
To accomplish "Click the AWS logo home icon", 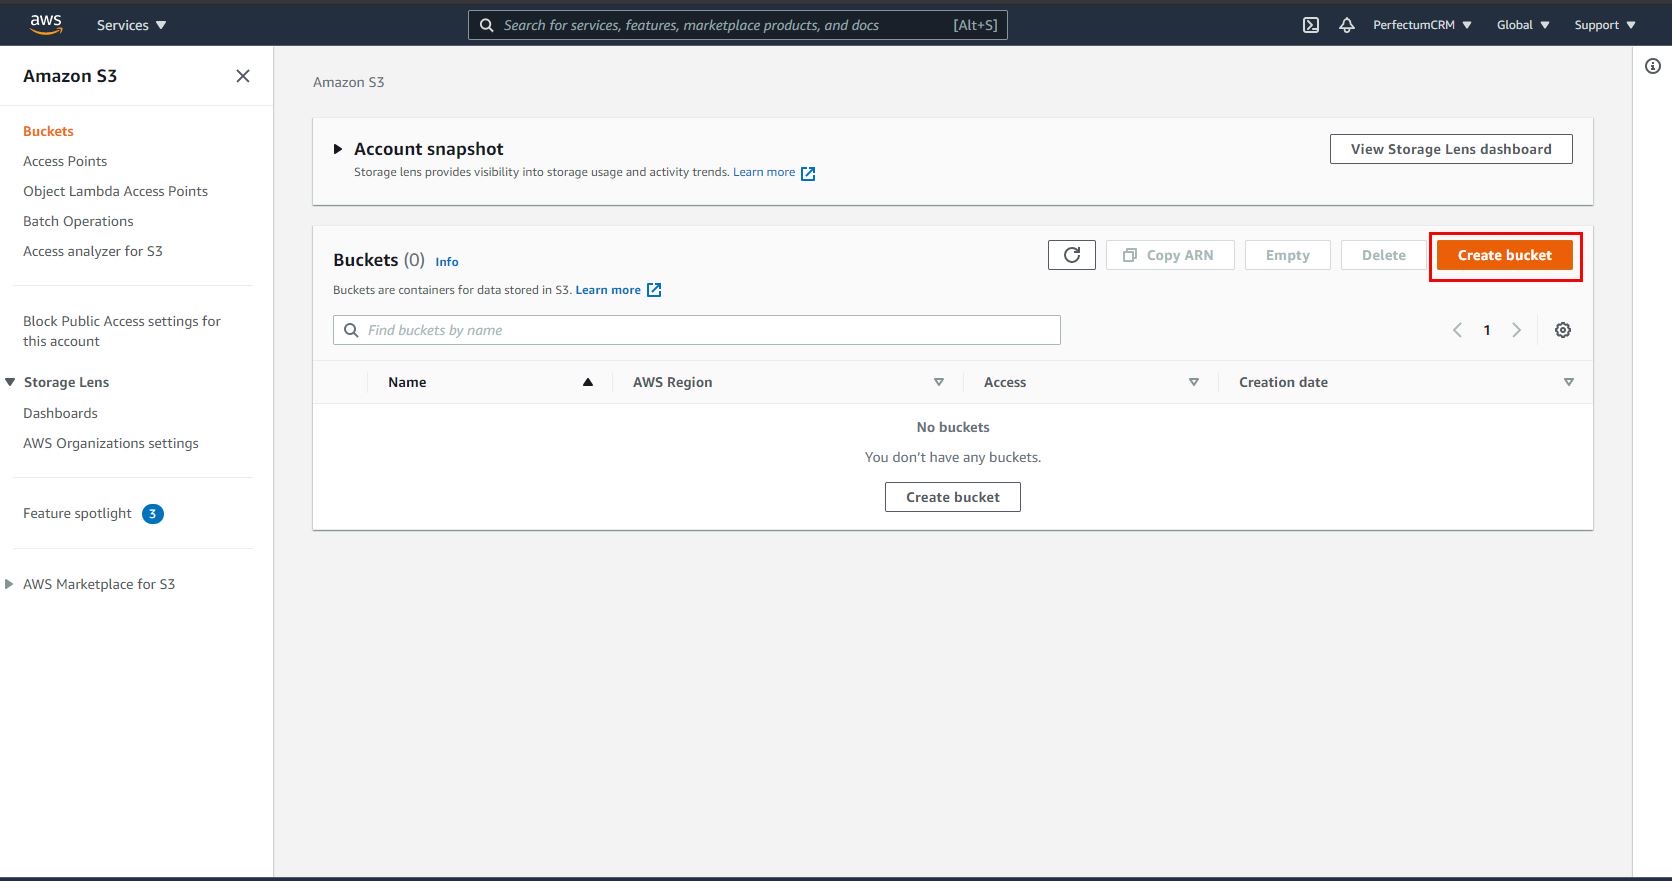I will [x=46, y=25].
